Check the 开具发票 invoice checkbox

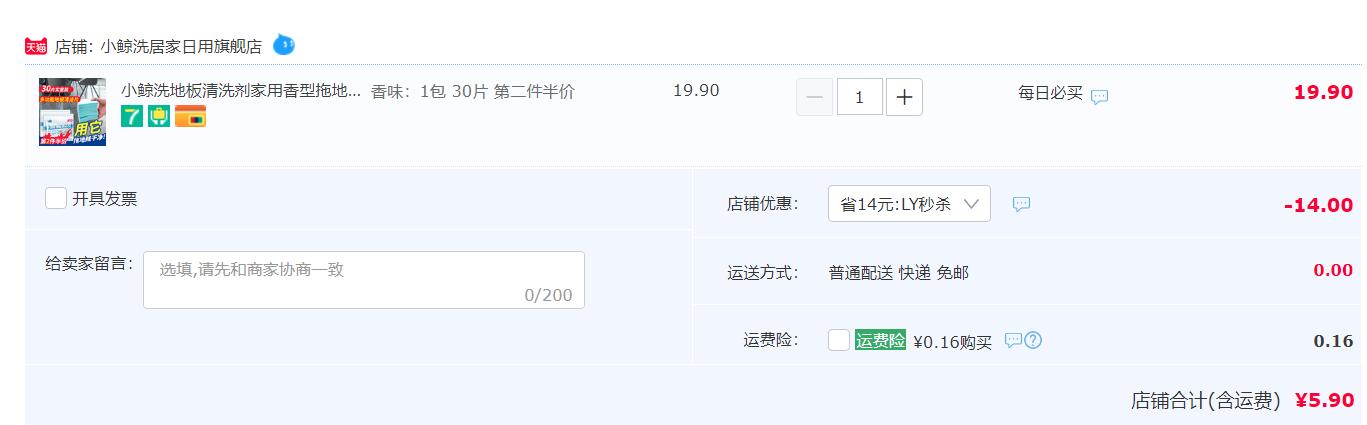56,198
